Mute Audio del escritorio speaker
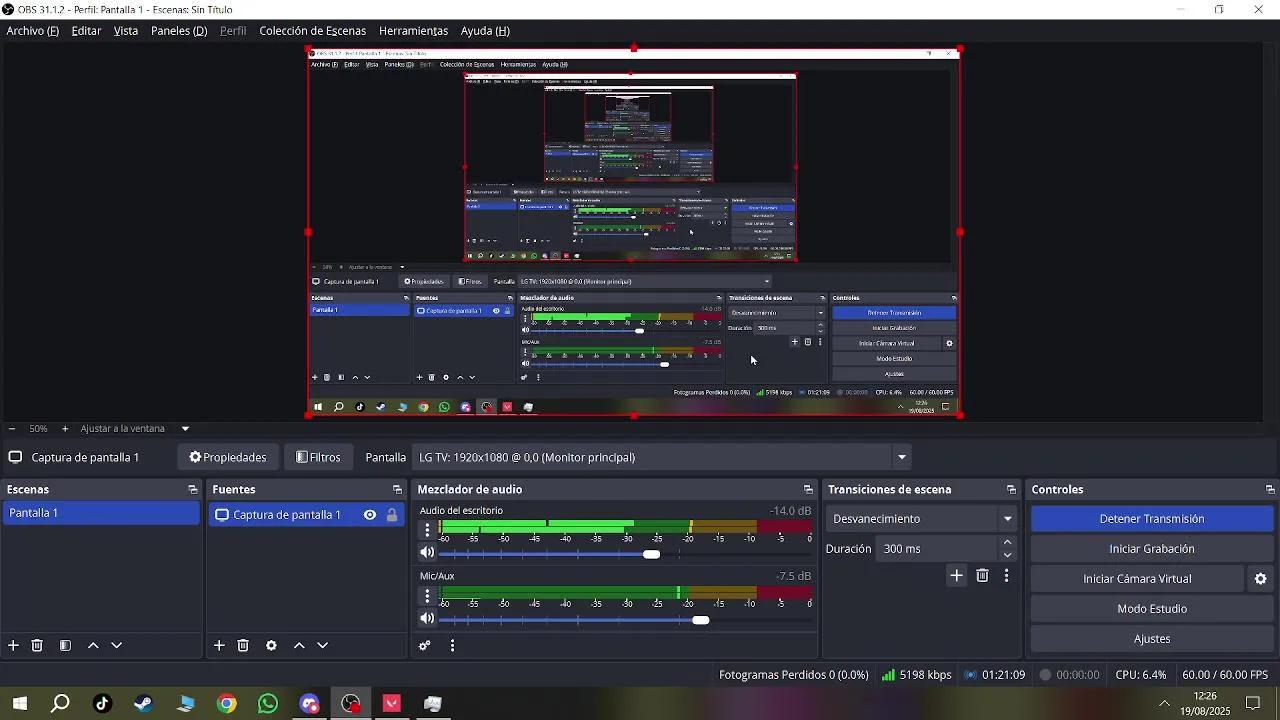1280x720 pixels. tap(427, 553)
